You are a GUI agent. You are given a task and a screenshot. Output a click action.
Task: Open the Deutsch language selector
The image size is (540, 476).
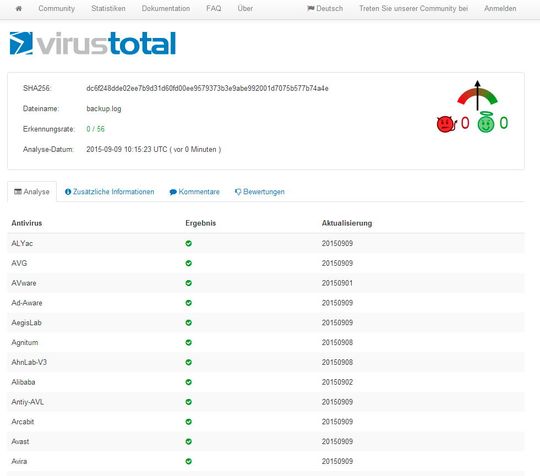(x=325, y=9)
